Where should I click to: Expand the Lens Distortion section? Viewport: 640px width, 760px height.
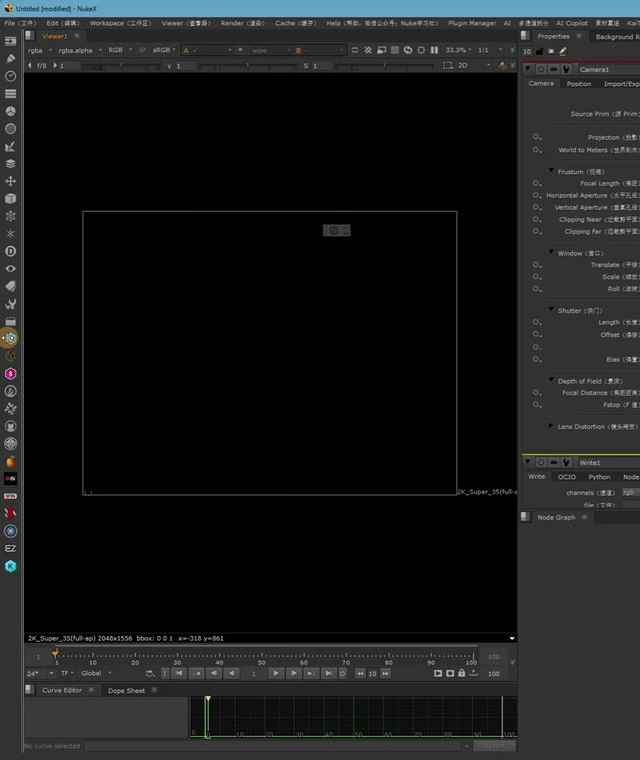551,426
